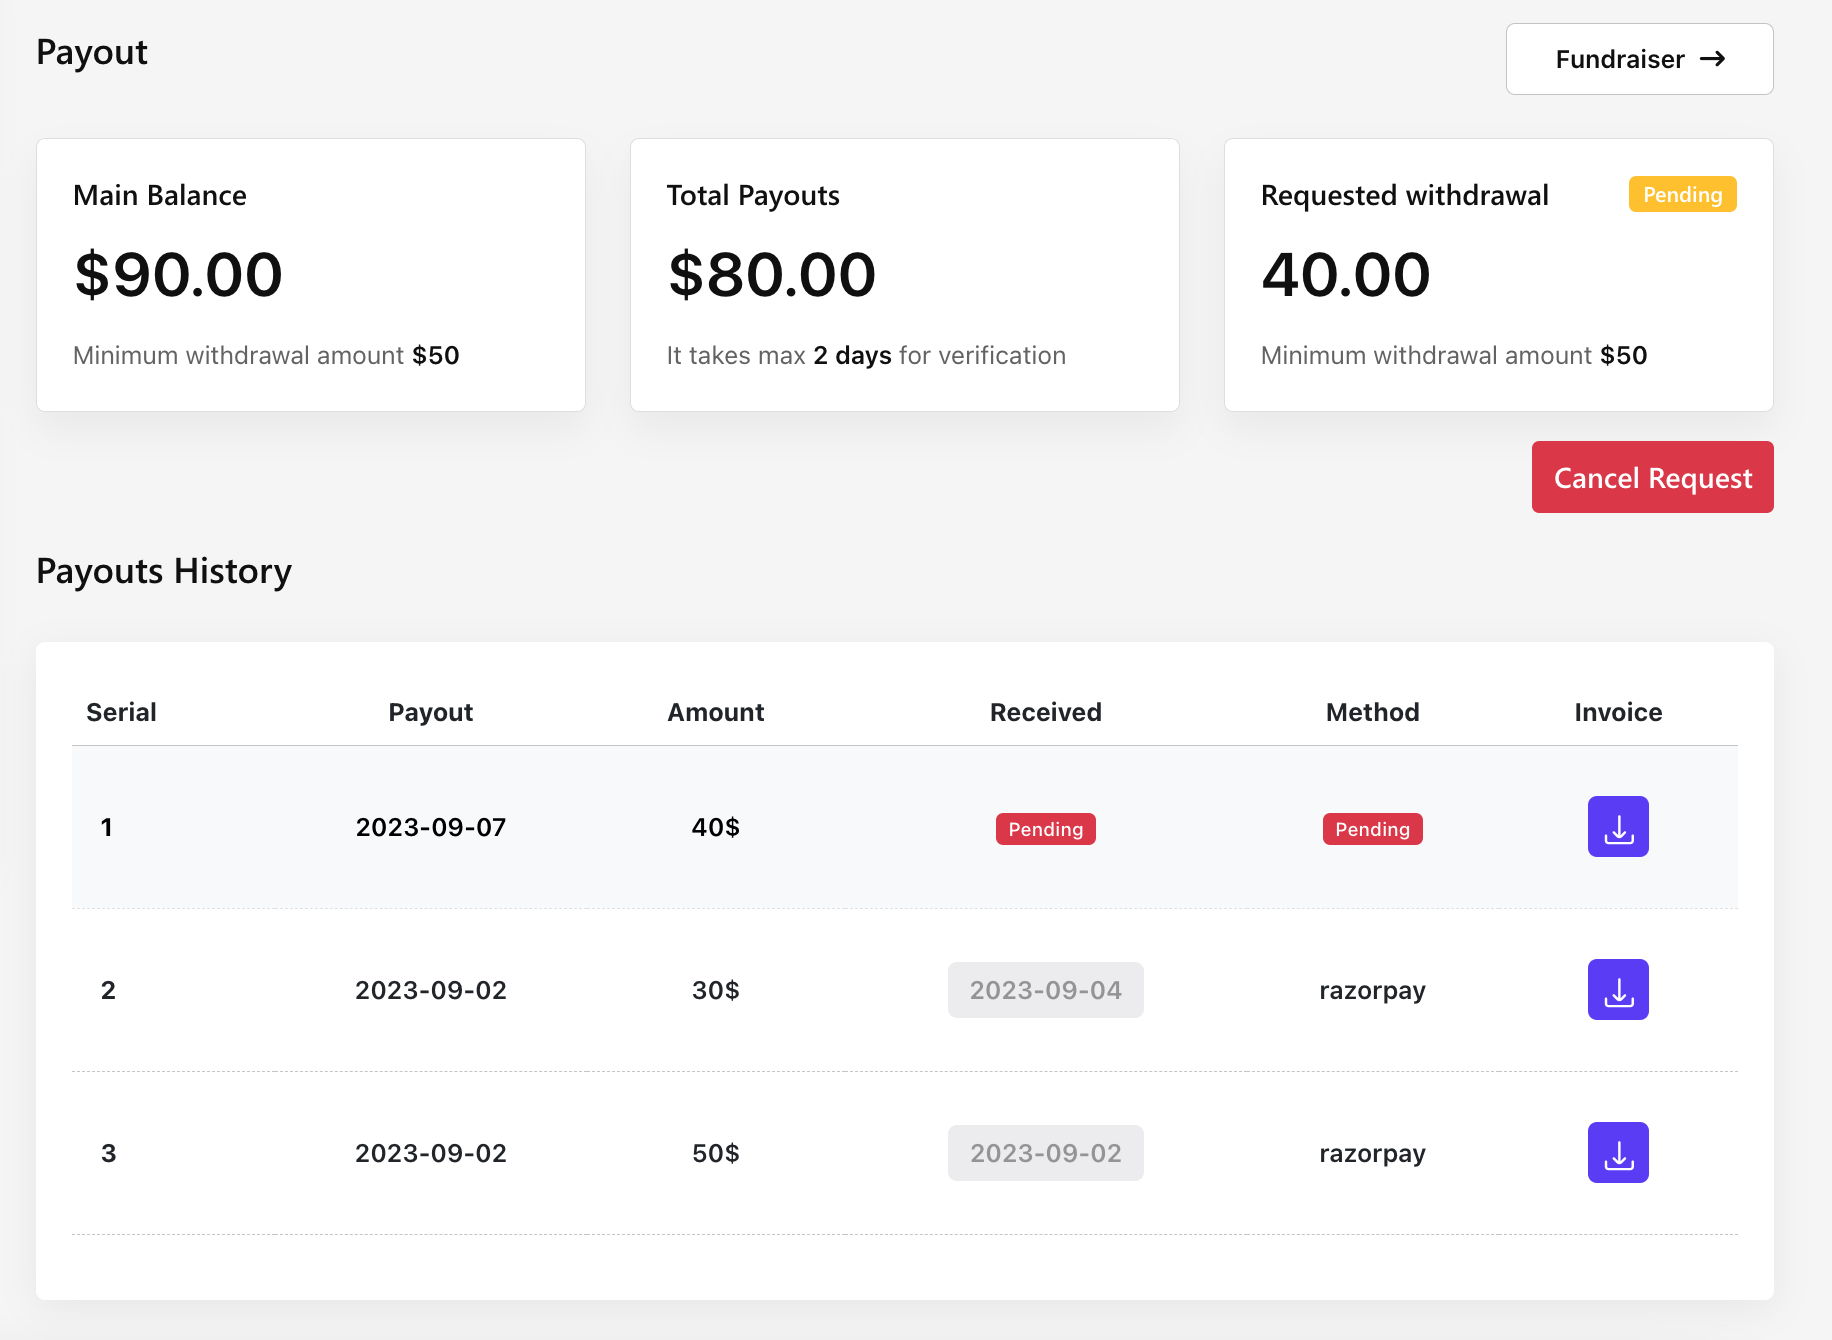The height and width of the screenshot is (1340, 1832).
Task: Download invoice for the 50$ payout
Action: (x=1618, y=1153)
